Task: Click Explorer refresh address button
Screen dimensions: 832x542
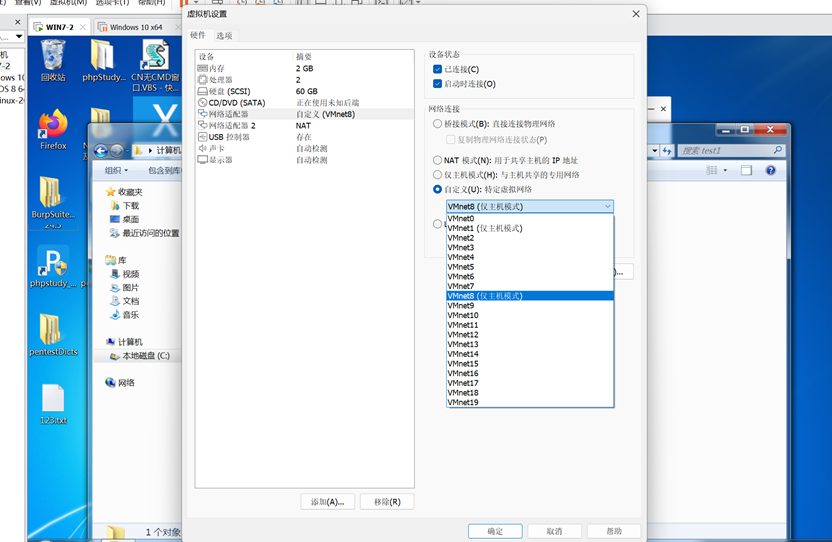Action: (667, 151)
